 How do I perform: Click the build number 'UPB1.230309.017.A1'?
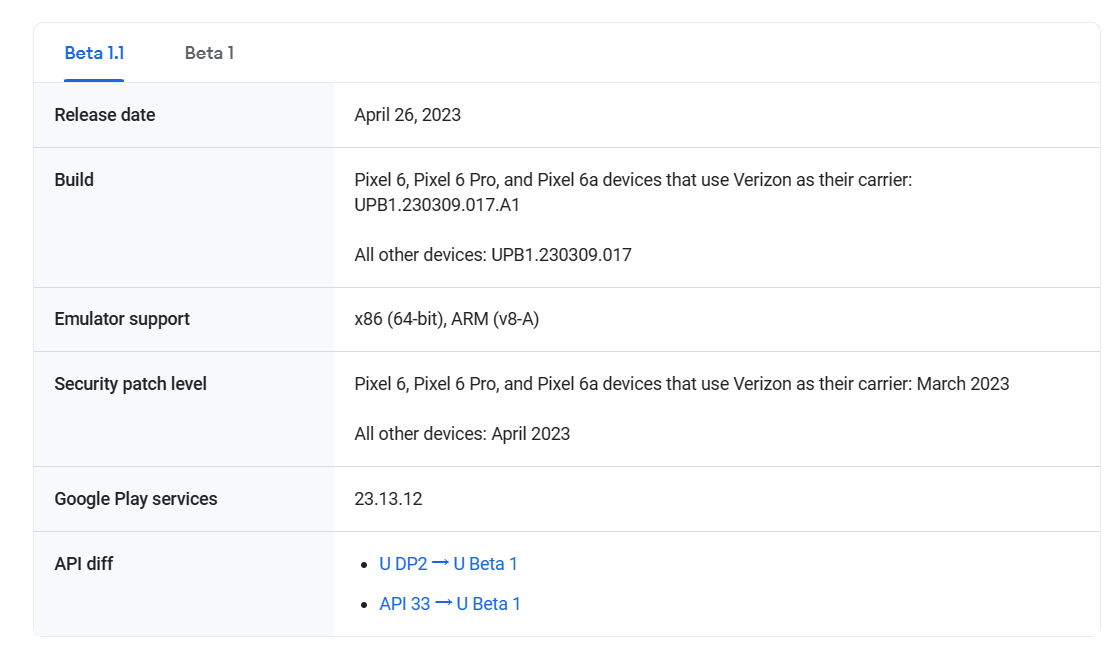pos(437,206)
